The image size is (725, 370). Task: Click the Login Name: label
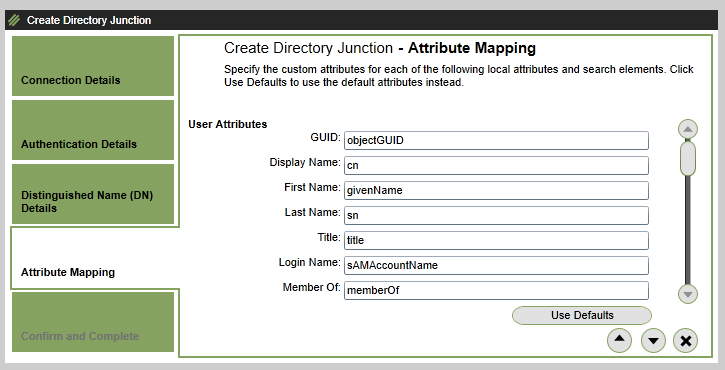coord(310,262)
